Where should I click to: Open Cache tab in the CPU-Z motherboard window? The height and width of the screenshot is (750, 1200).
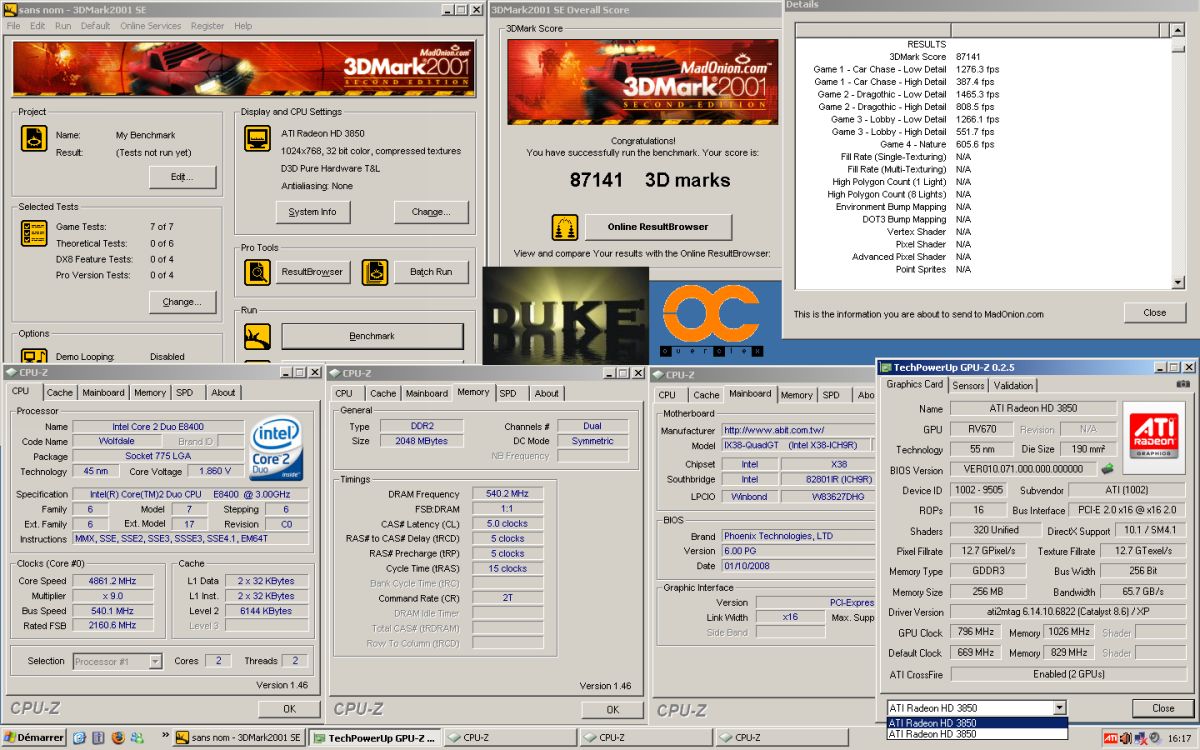click(x=706, y=395)
